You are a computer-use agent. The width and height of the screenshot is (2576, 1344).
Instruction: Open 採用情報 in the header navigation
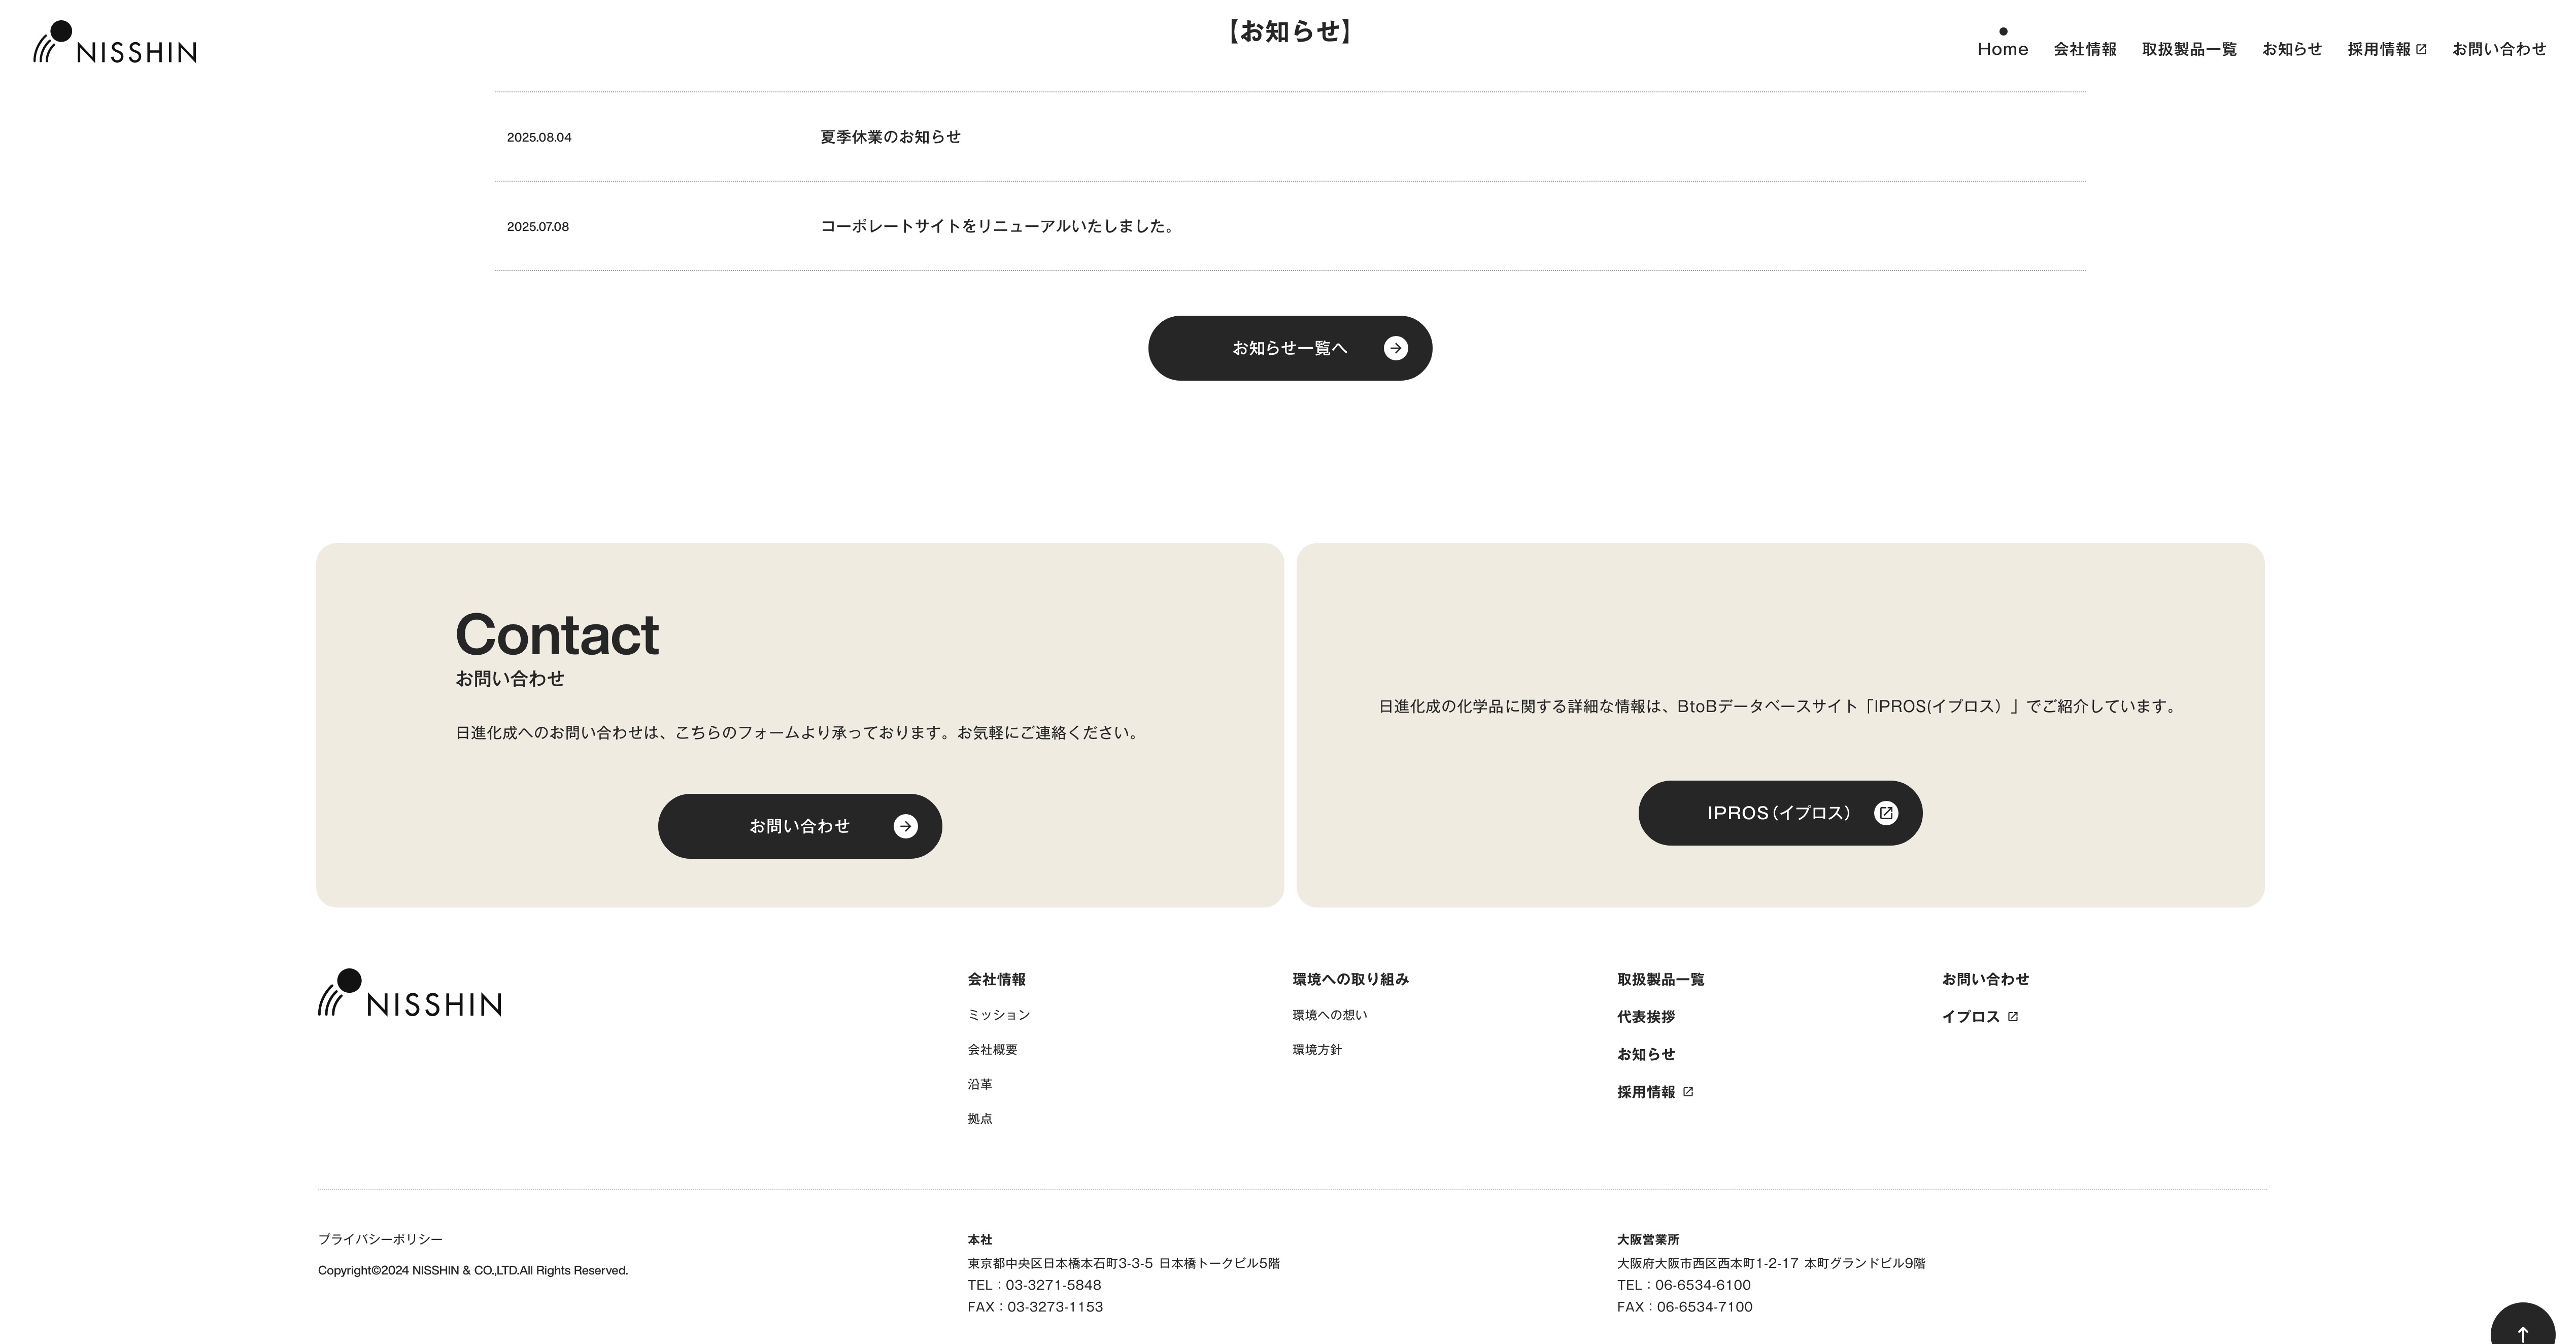pos(2378,49)
